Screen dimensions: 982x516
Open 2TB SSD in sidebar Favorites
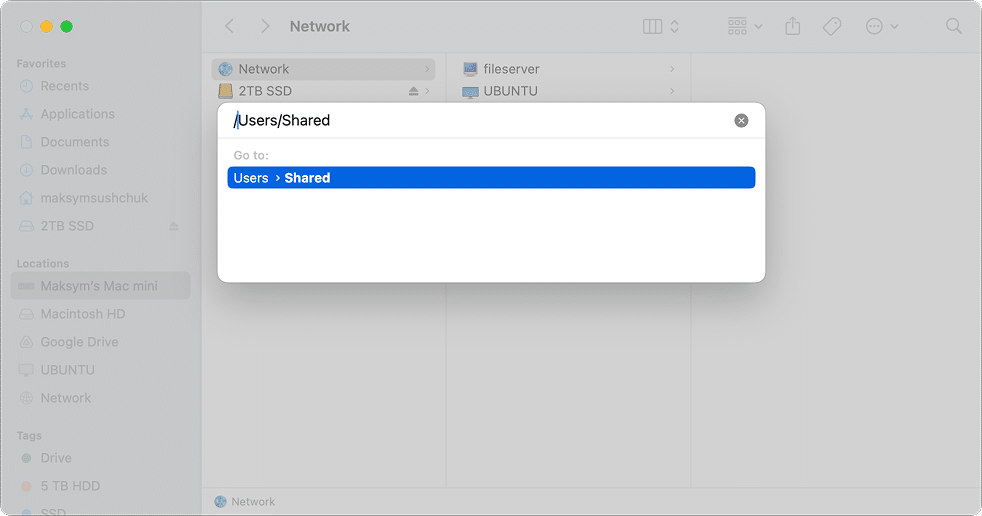click(67, 226)
